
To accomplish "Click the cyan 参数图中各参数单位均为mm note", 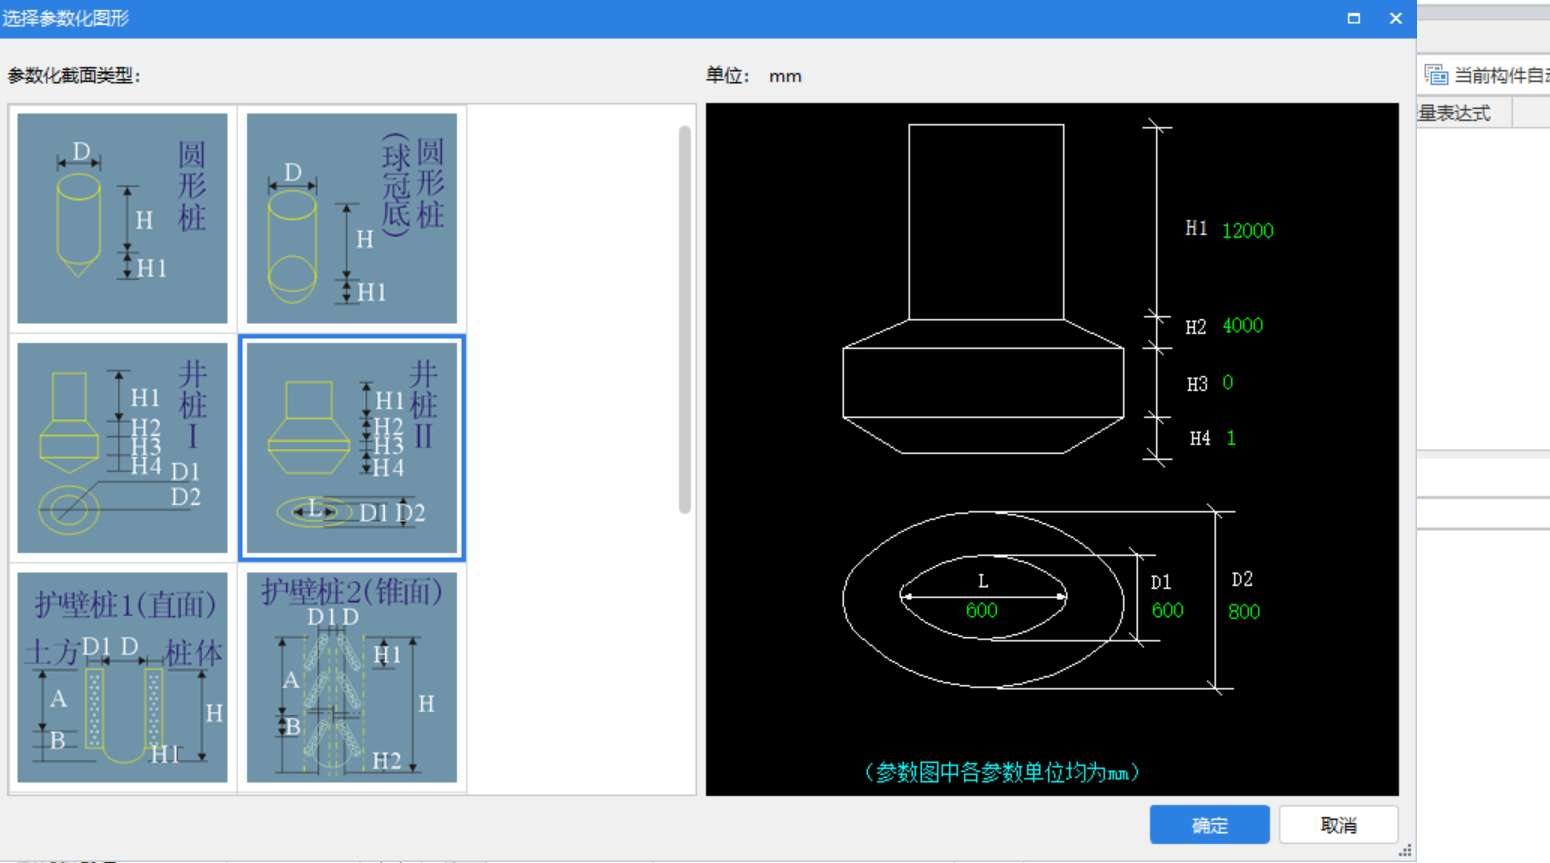I will pos(1002,772).
